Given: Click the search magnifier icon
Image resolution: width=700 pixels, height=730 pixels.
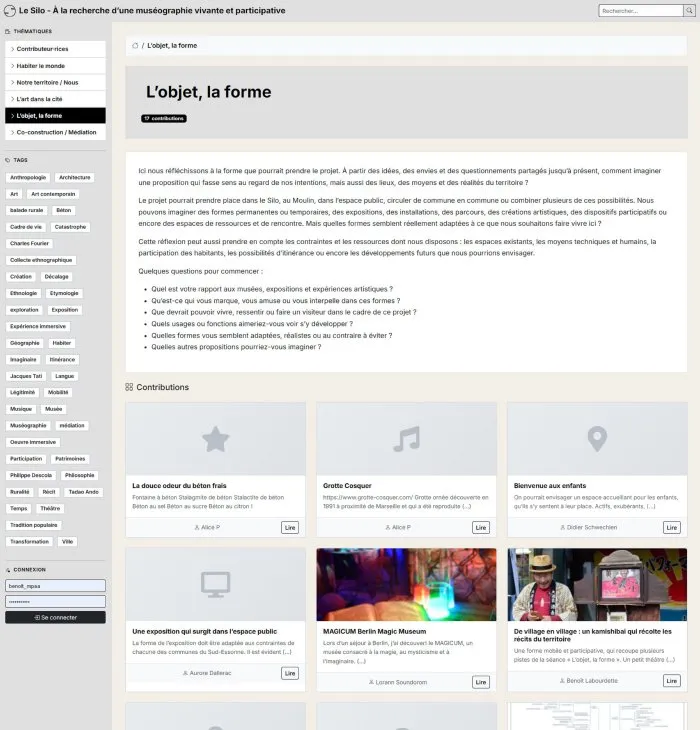Looking at the screenshot, I should (x=689, y=10).
